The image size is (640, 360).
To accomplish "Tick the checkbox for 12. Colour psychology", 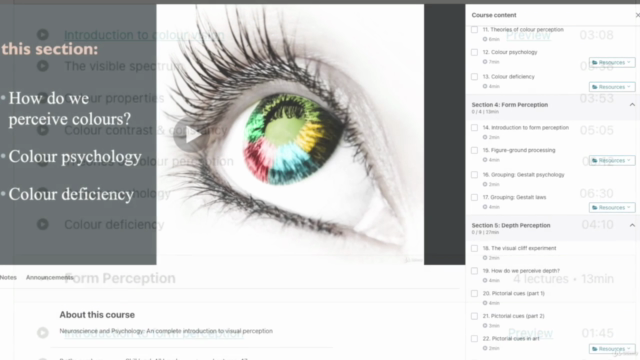I will tap(474, 52).
